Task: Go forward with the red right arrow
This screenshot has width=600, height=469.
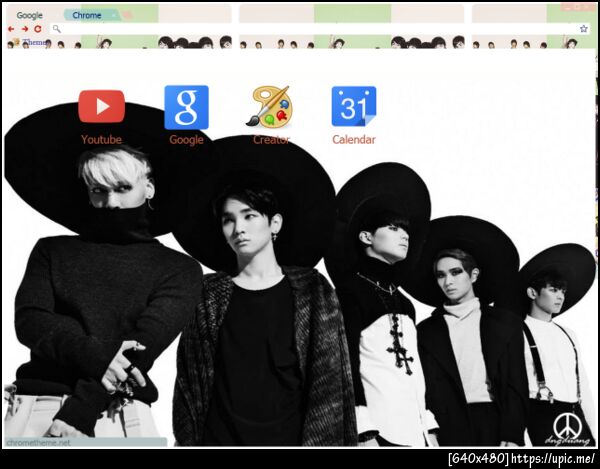Action: pos(25,29)
